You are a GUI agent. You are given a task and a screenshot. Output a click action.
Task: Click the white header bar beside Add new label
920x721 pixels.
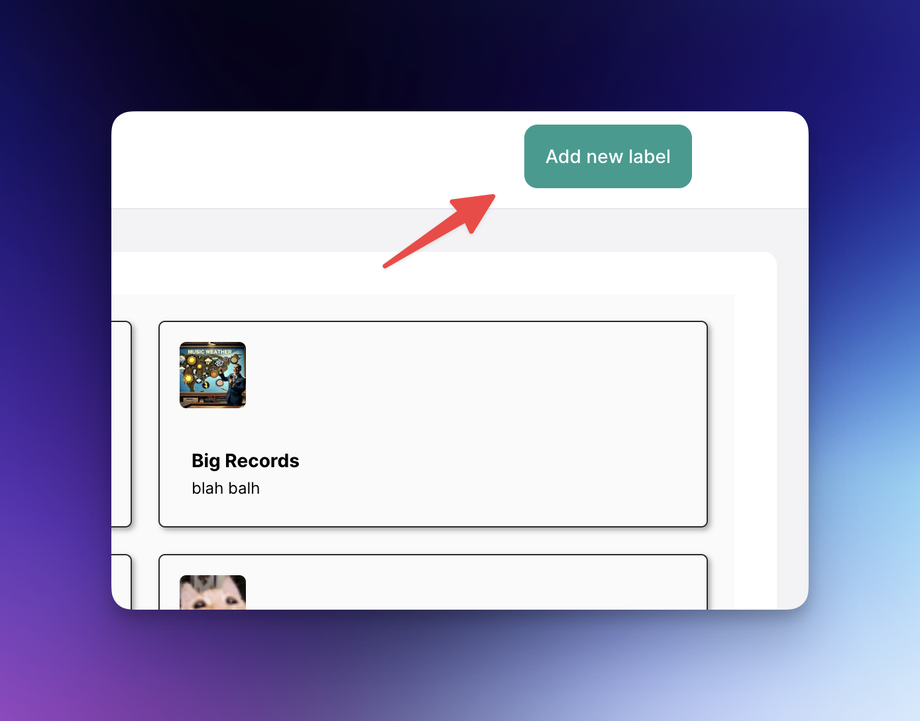coord(317,160)
